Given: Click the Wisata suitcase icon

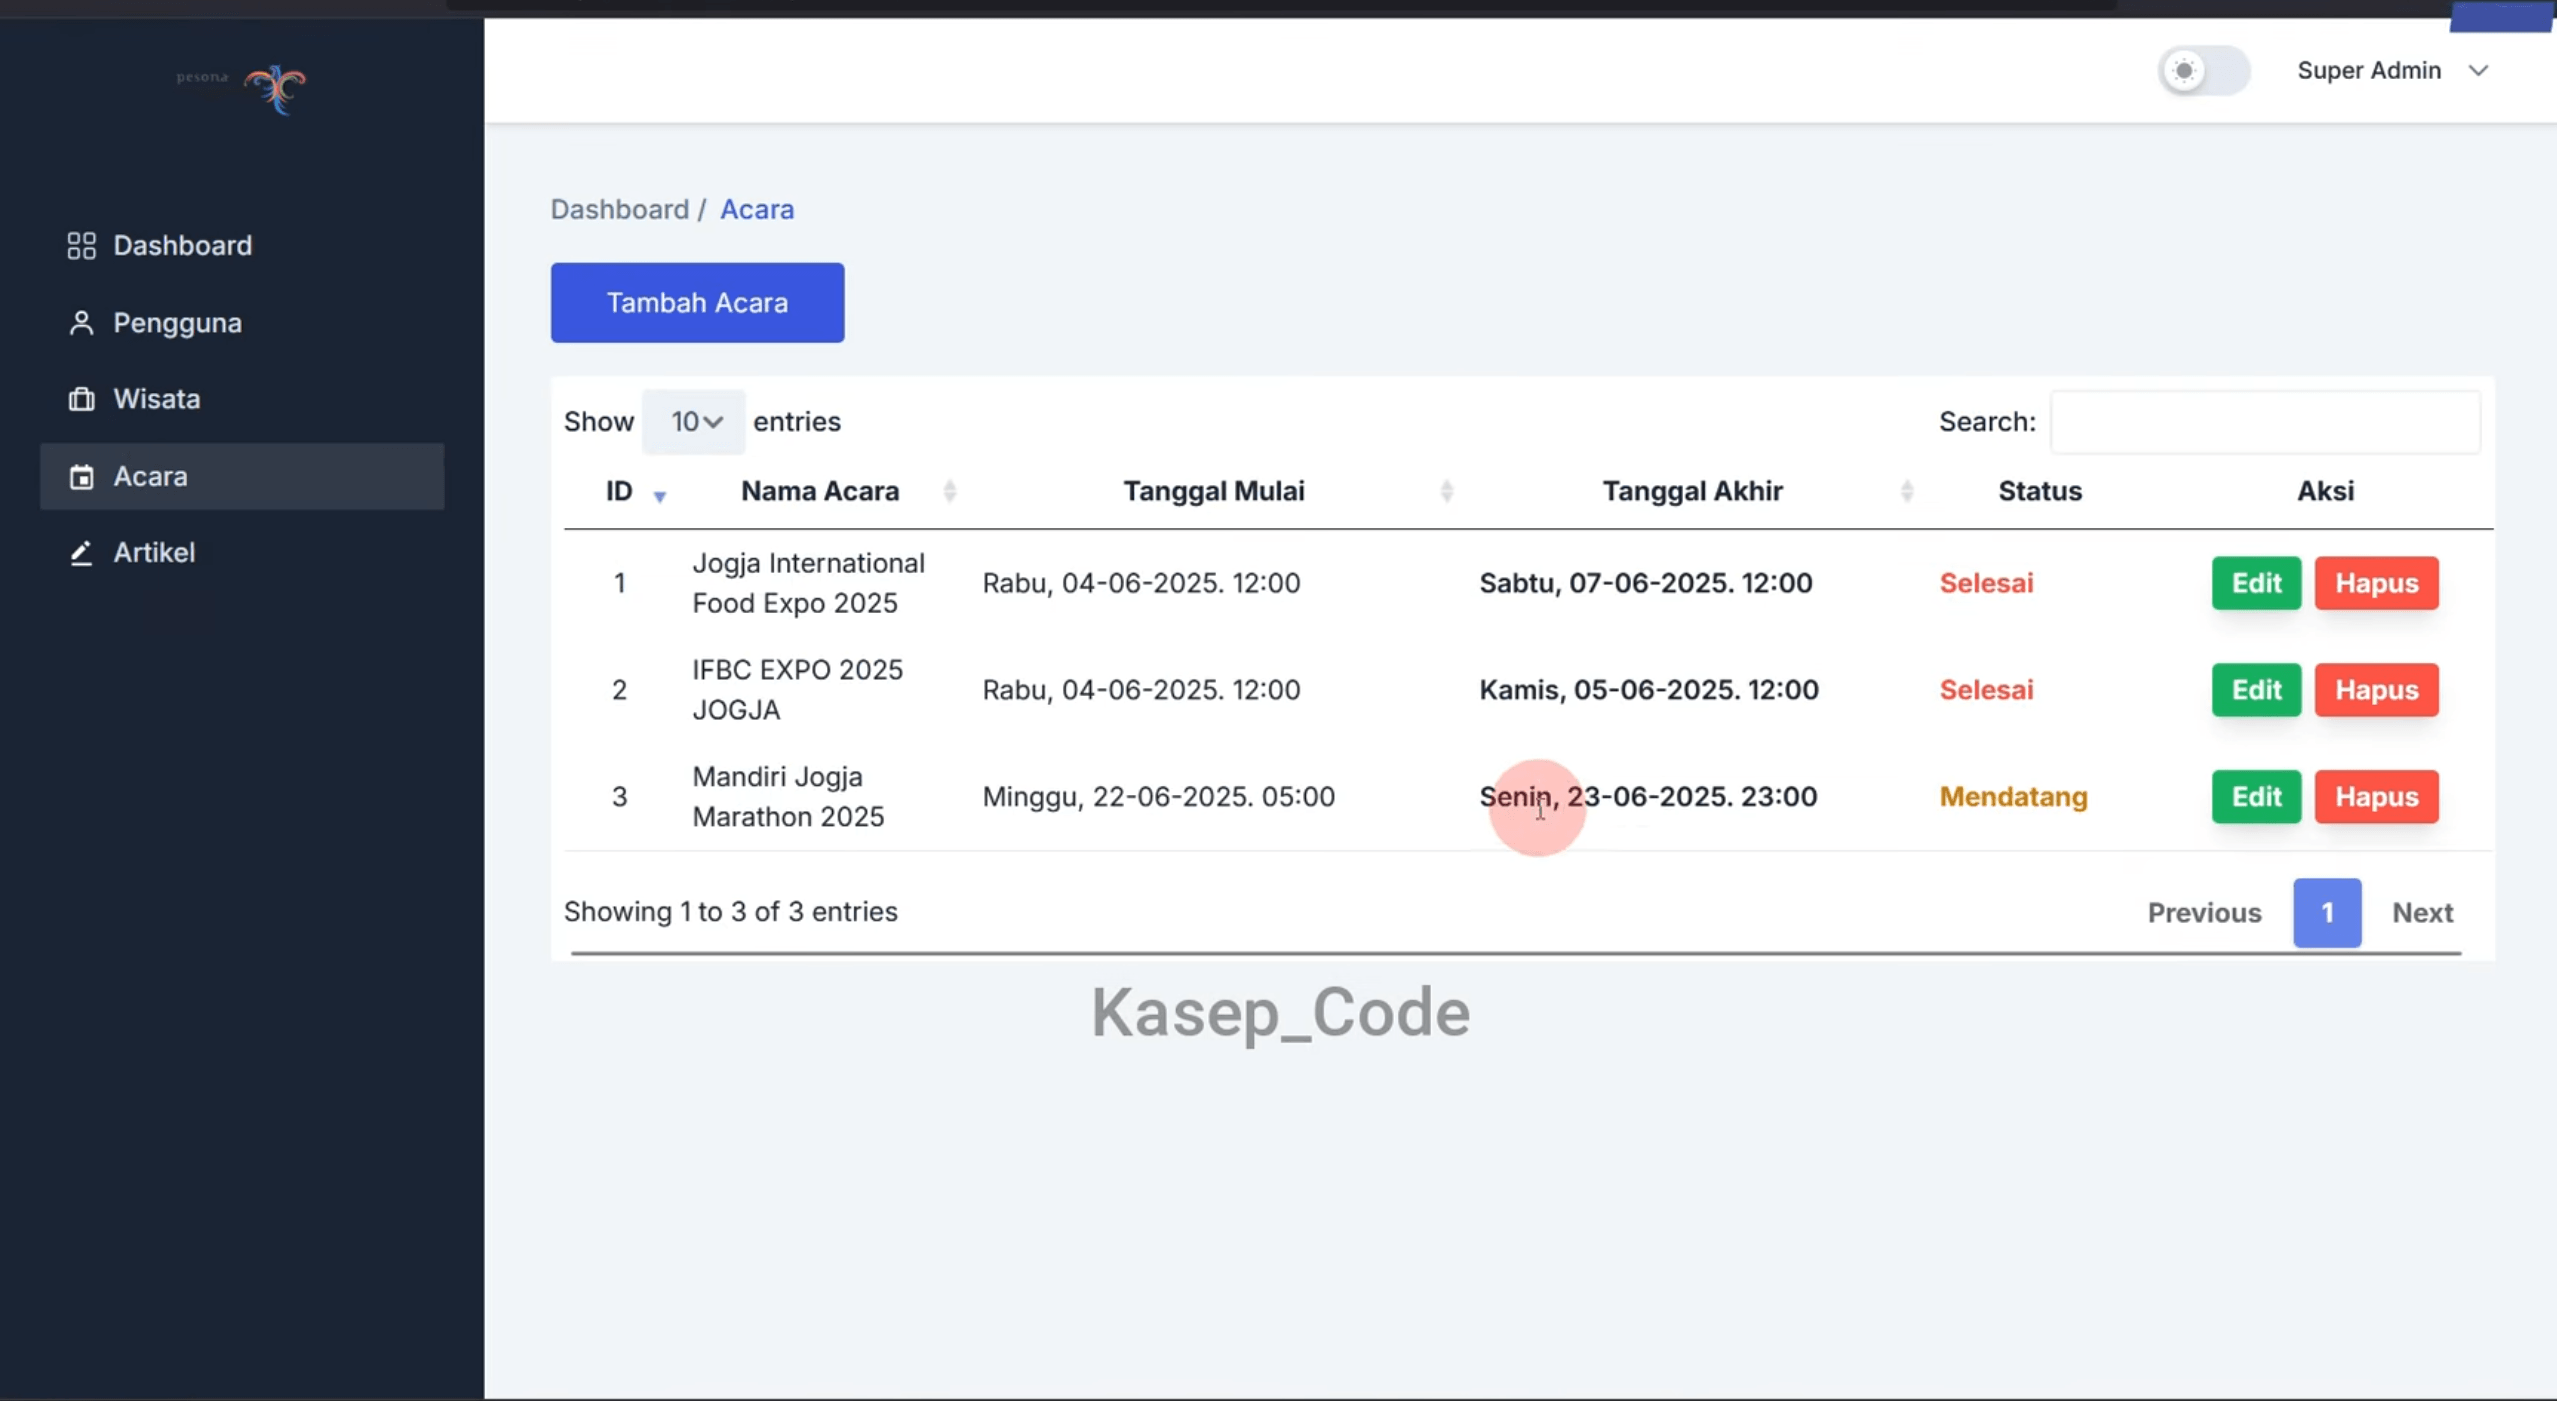Looking at the screenshot, I should click(x=81, y=399).
